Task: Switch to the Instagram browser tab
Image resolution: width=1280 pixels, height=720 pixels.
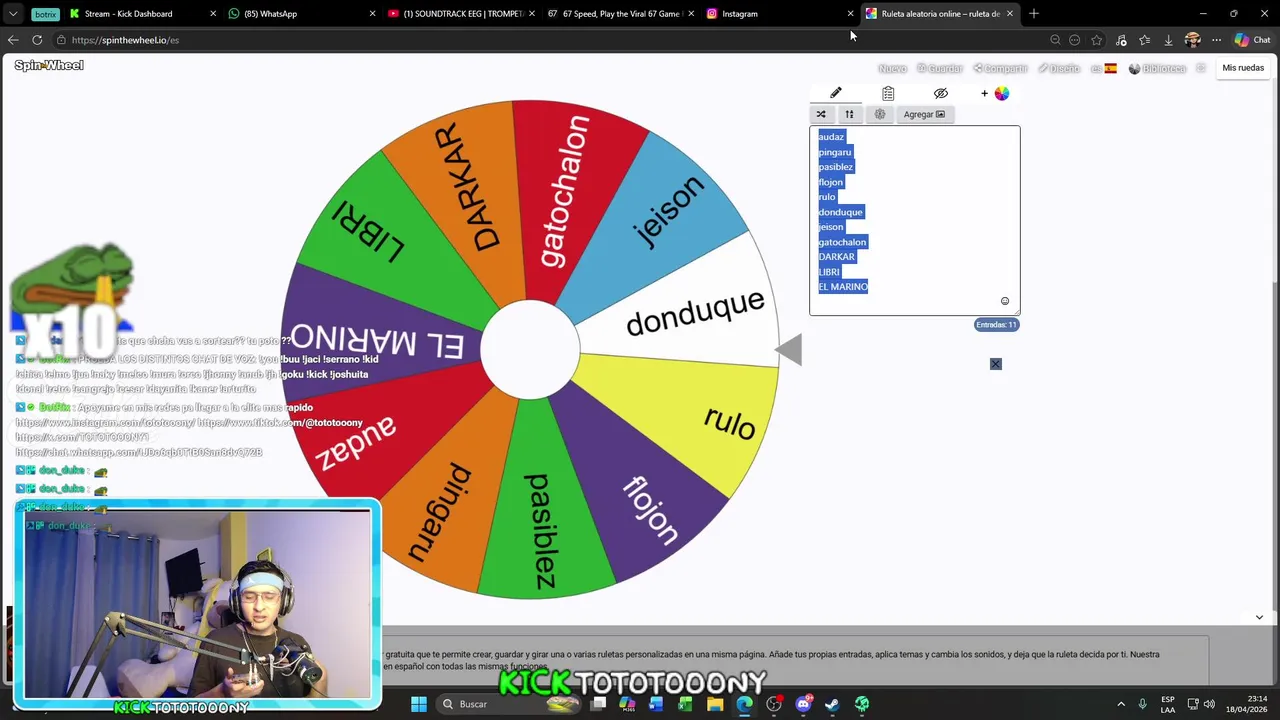Action: [x=778, y=14]
